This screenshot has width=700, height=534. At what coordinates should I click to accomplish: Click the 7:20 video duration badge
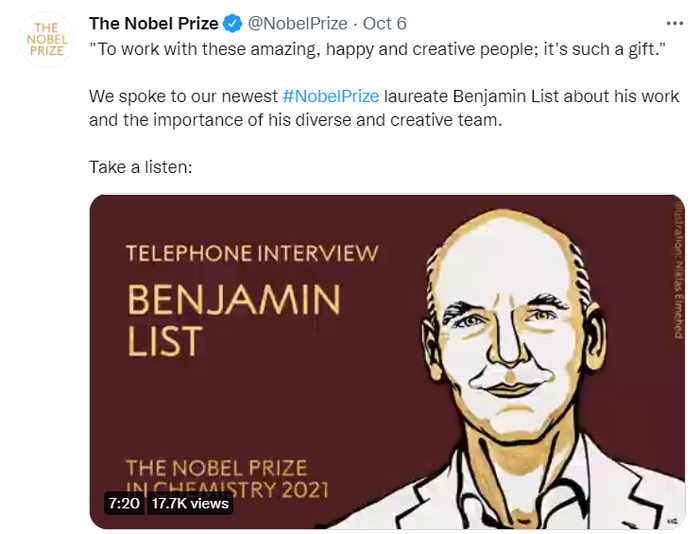tap(122, 503)
